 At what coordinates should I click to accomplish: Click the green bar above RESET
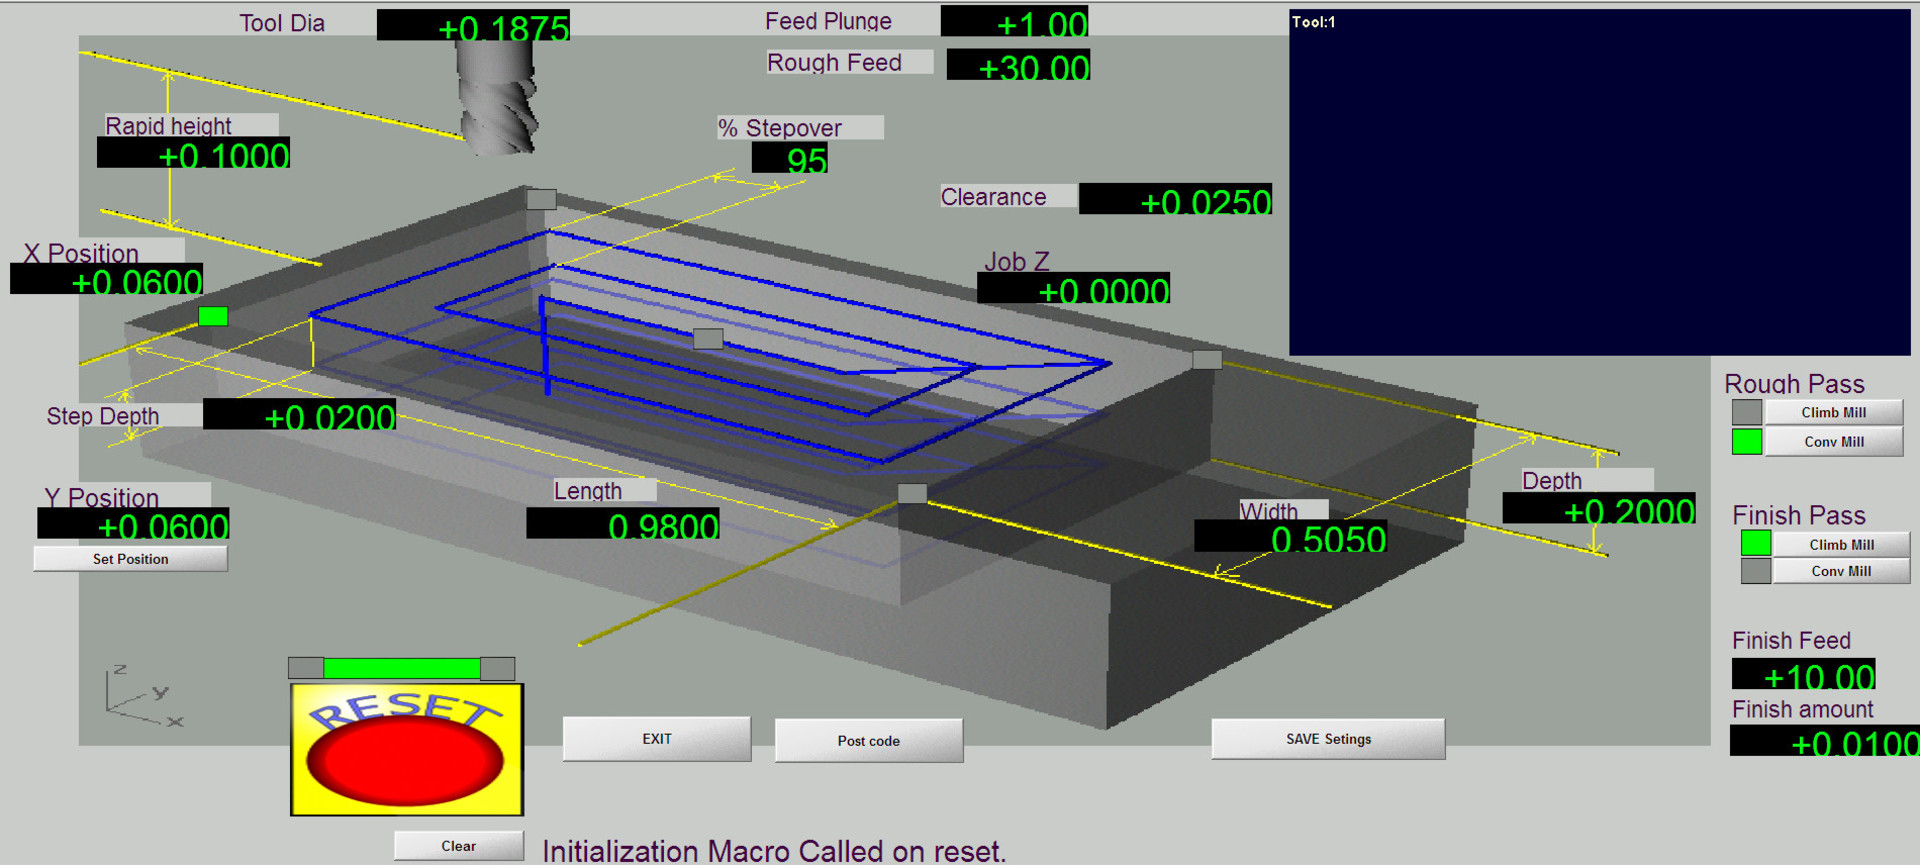pos(401,668)
